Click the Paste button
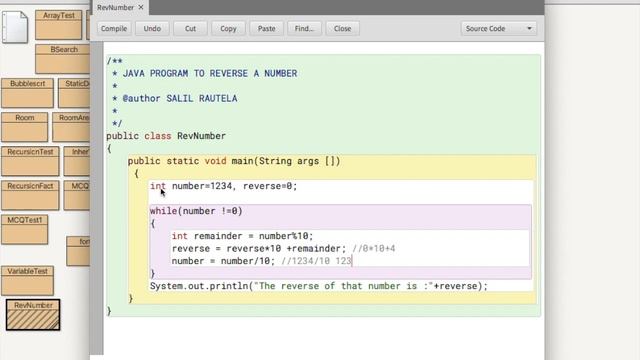The image size is (640, 360). tap(267, 29)
